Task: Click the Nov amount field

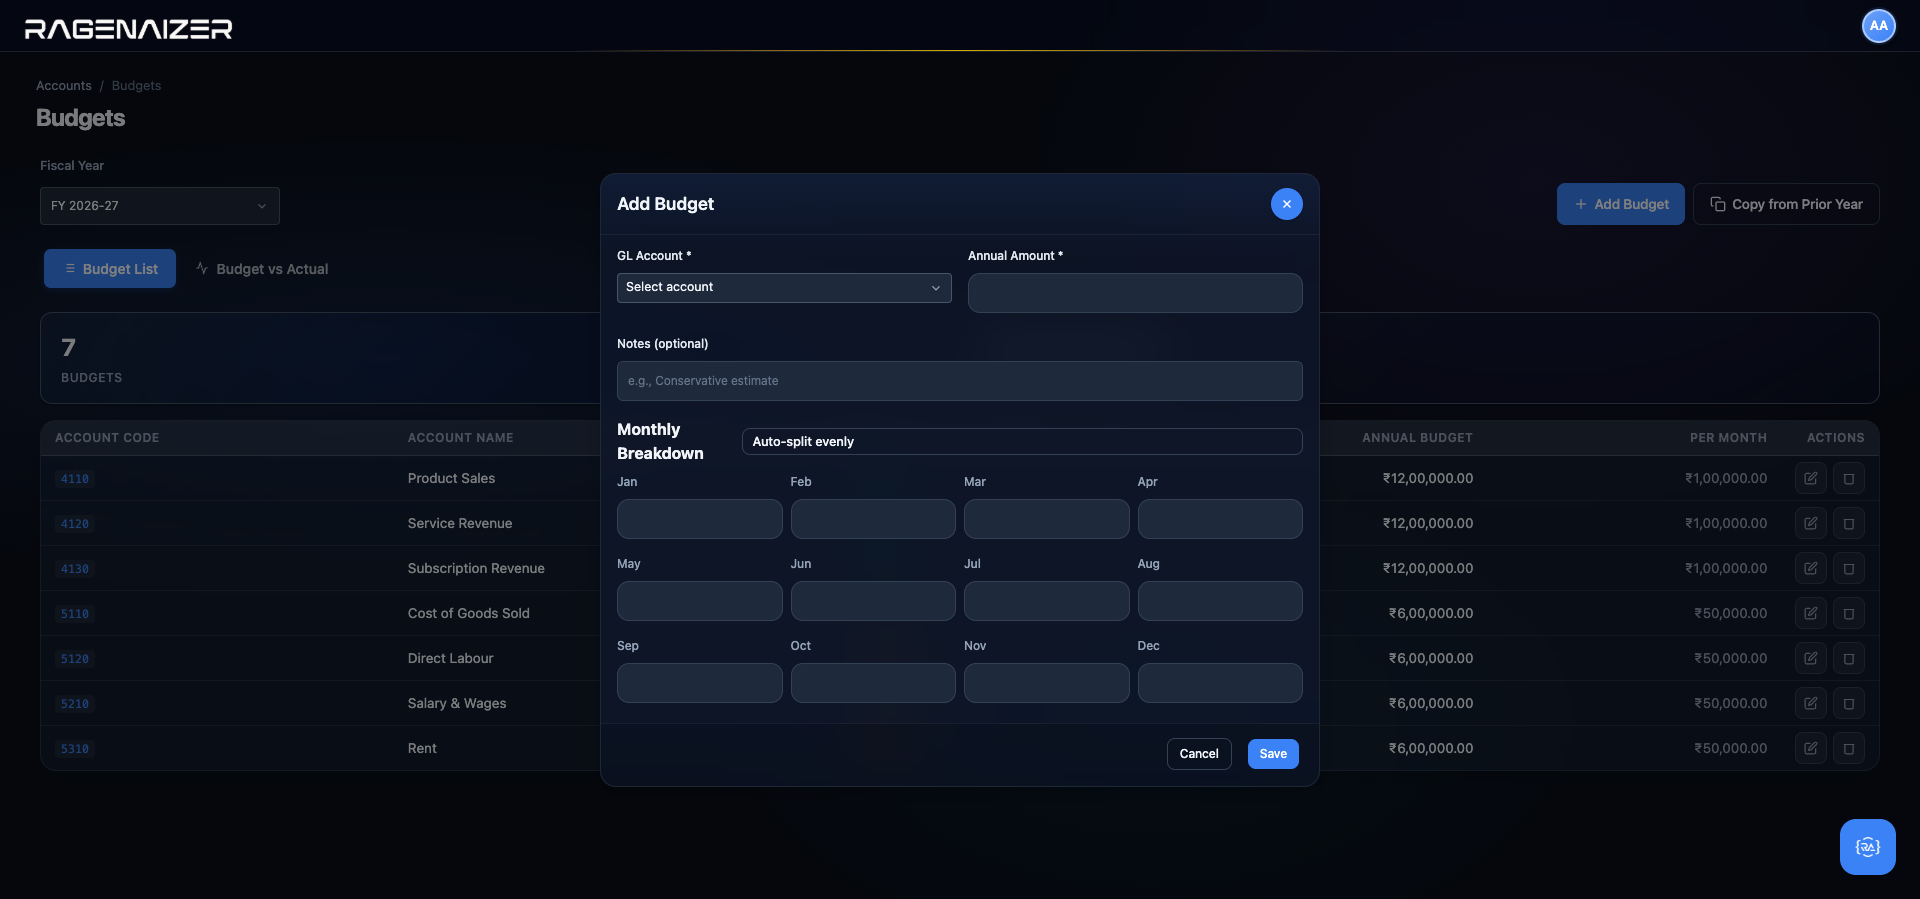Action: coord(1047,683)
